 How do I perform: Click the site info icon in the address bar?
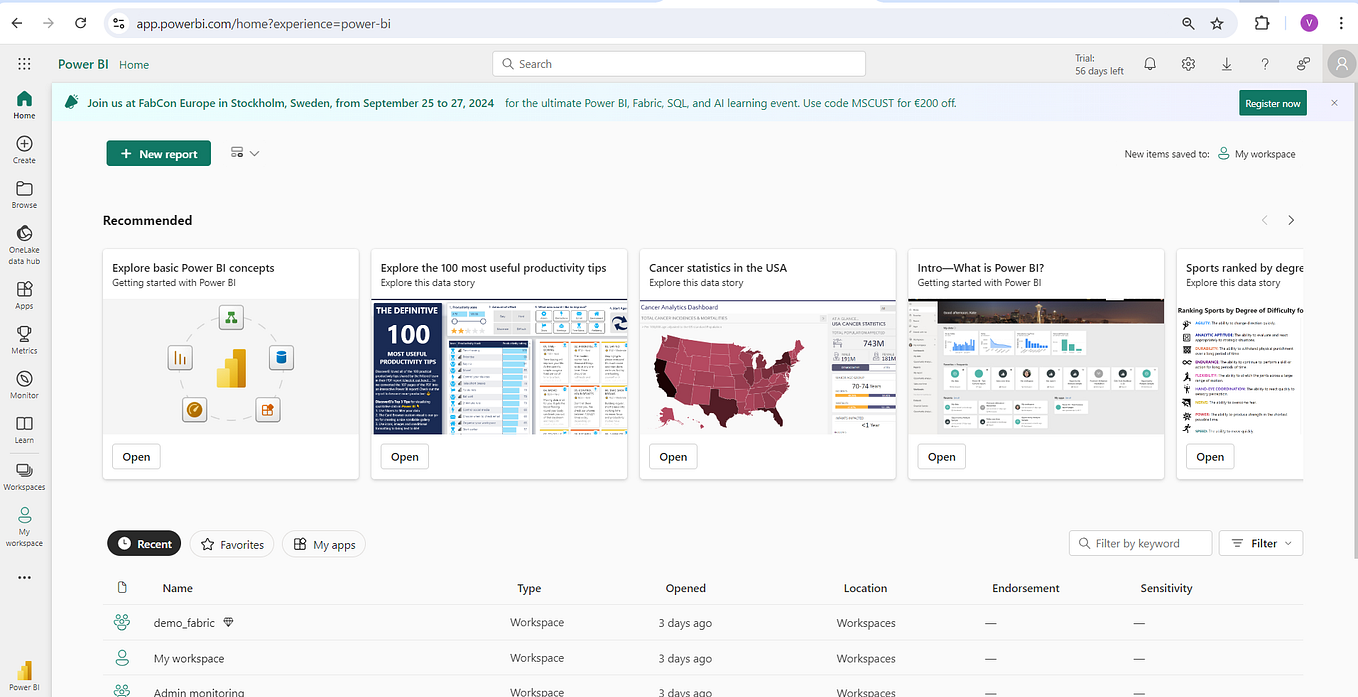click(118, 23)
